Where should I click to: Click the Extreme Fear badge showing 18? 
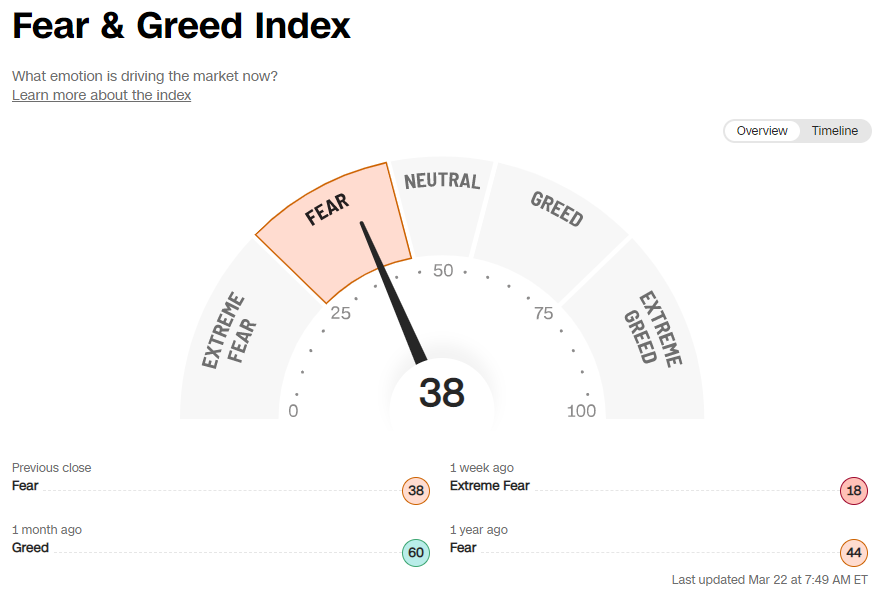(853, 491)
